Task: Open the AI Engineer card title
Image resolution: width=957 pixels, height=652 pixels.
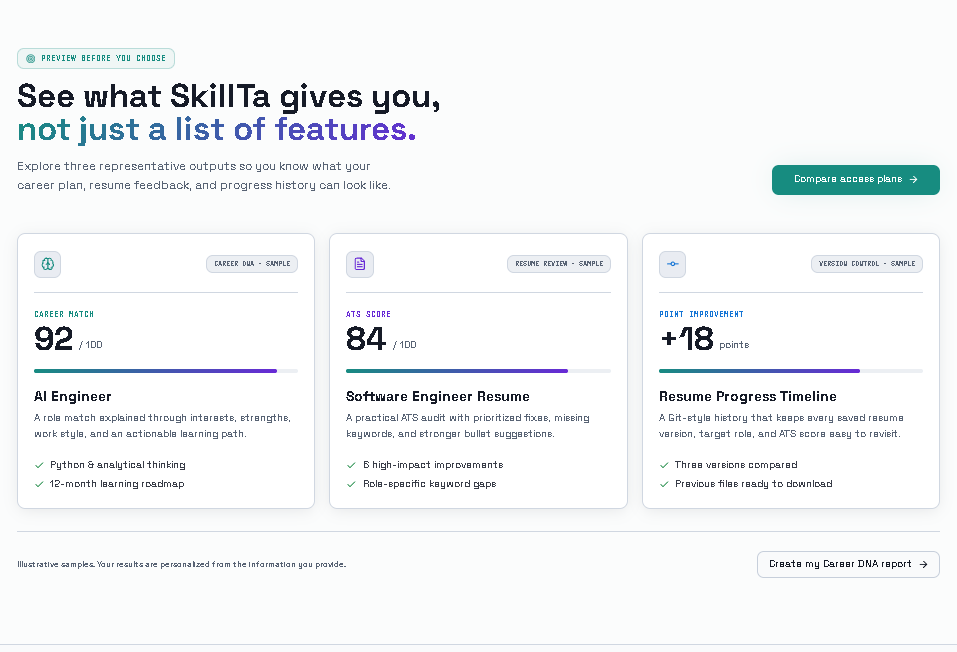Action: pos(73,397)
